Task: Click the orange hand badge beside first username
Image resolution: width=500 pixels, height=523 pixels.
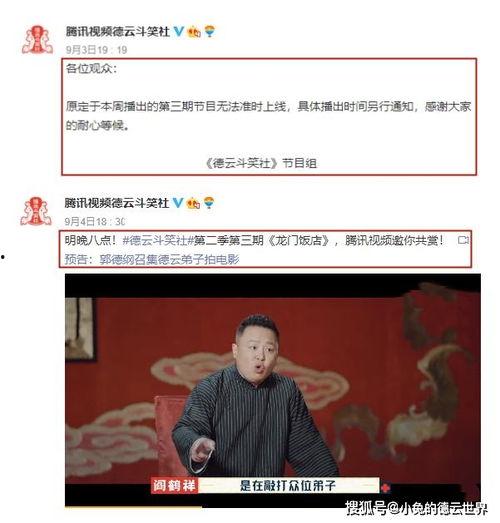Action: 194,32
